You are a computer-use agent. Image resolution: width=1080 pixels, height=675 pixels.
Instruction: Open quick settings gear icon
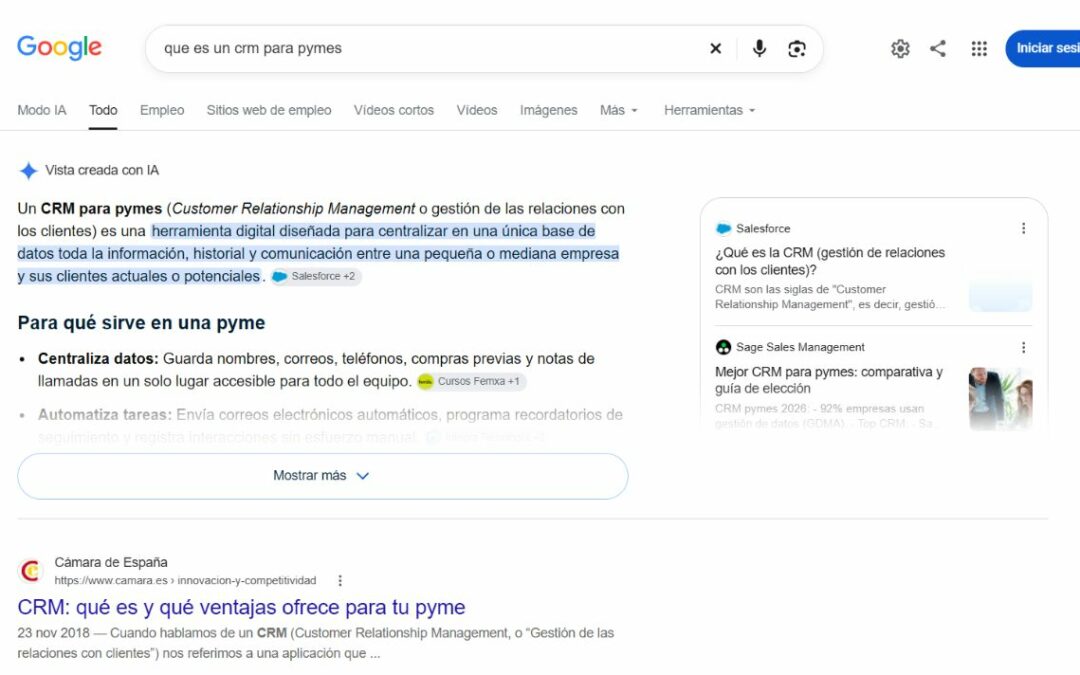pyautogui.click(x=900, y=48)
